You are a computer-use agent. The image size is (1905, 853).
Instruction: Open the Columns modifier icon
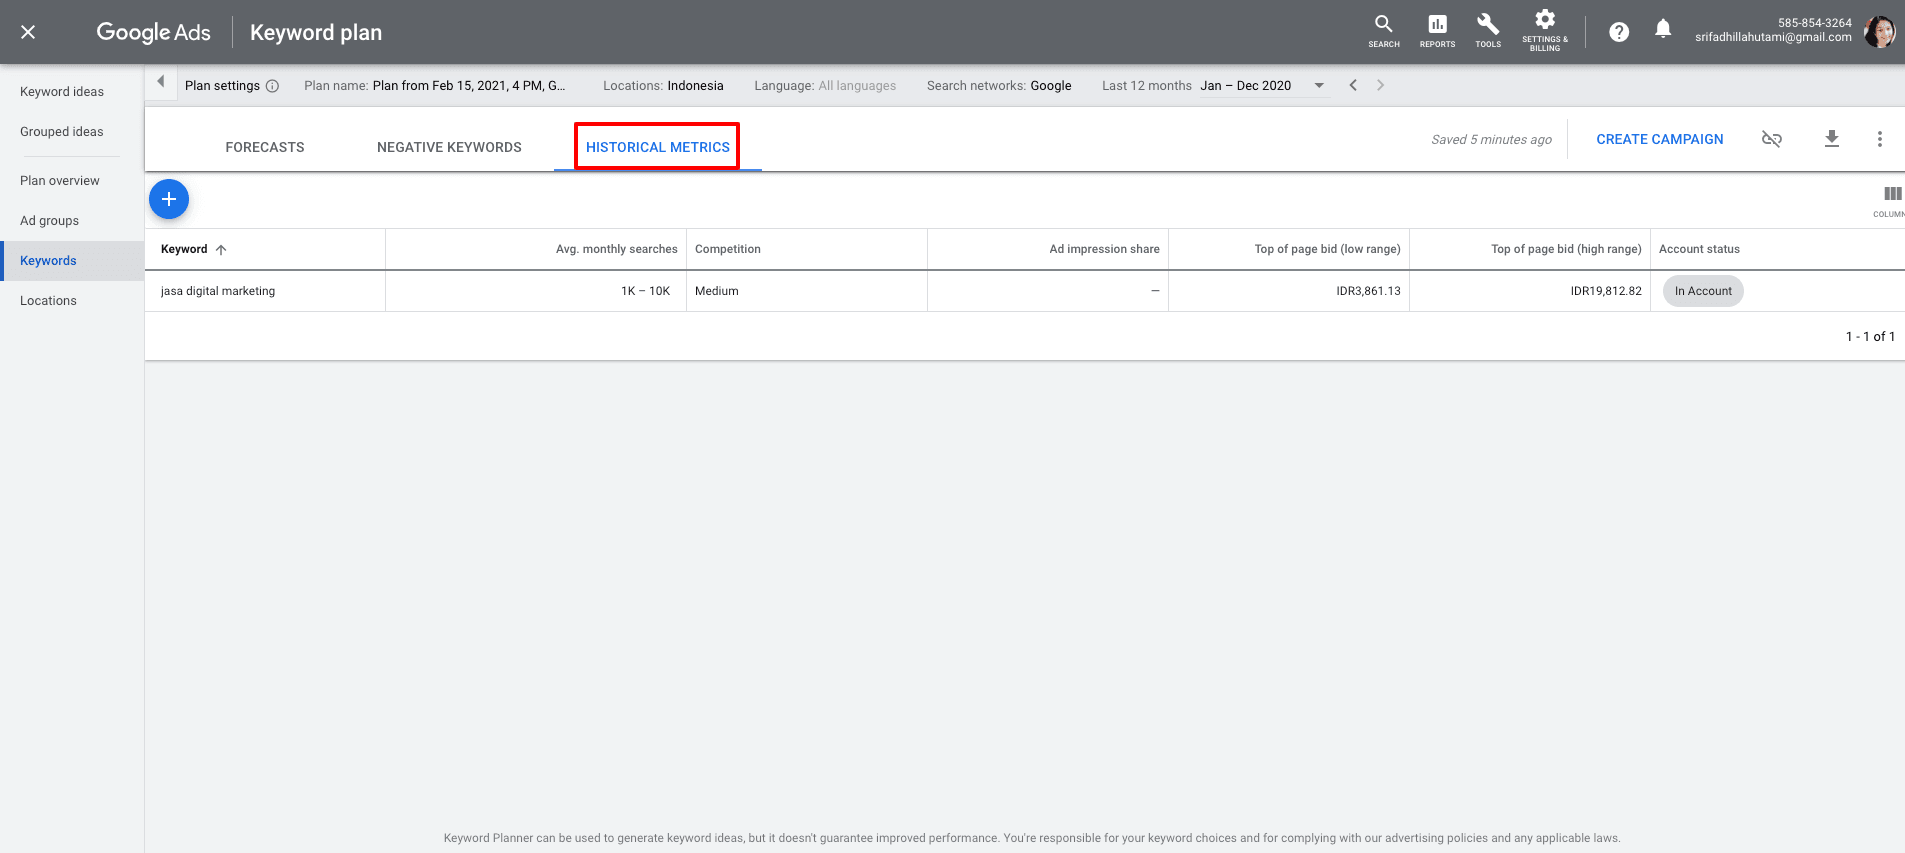[x=1891, y=198]
